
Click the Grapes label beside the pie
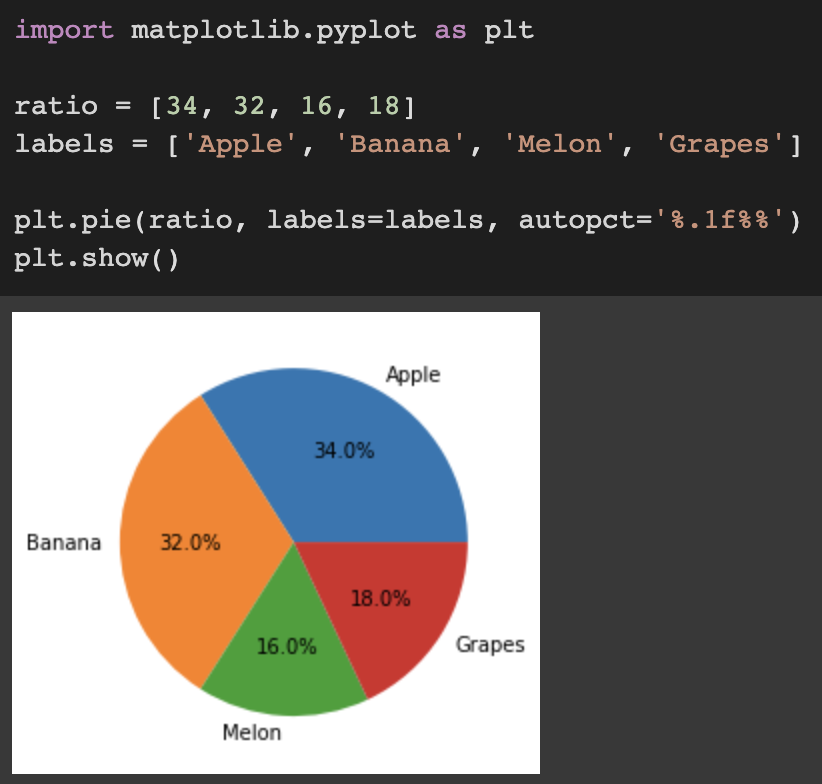click(490, 645)
